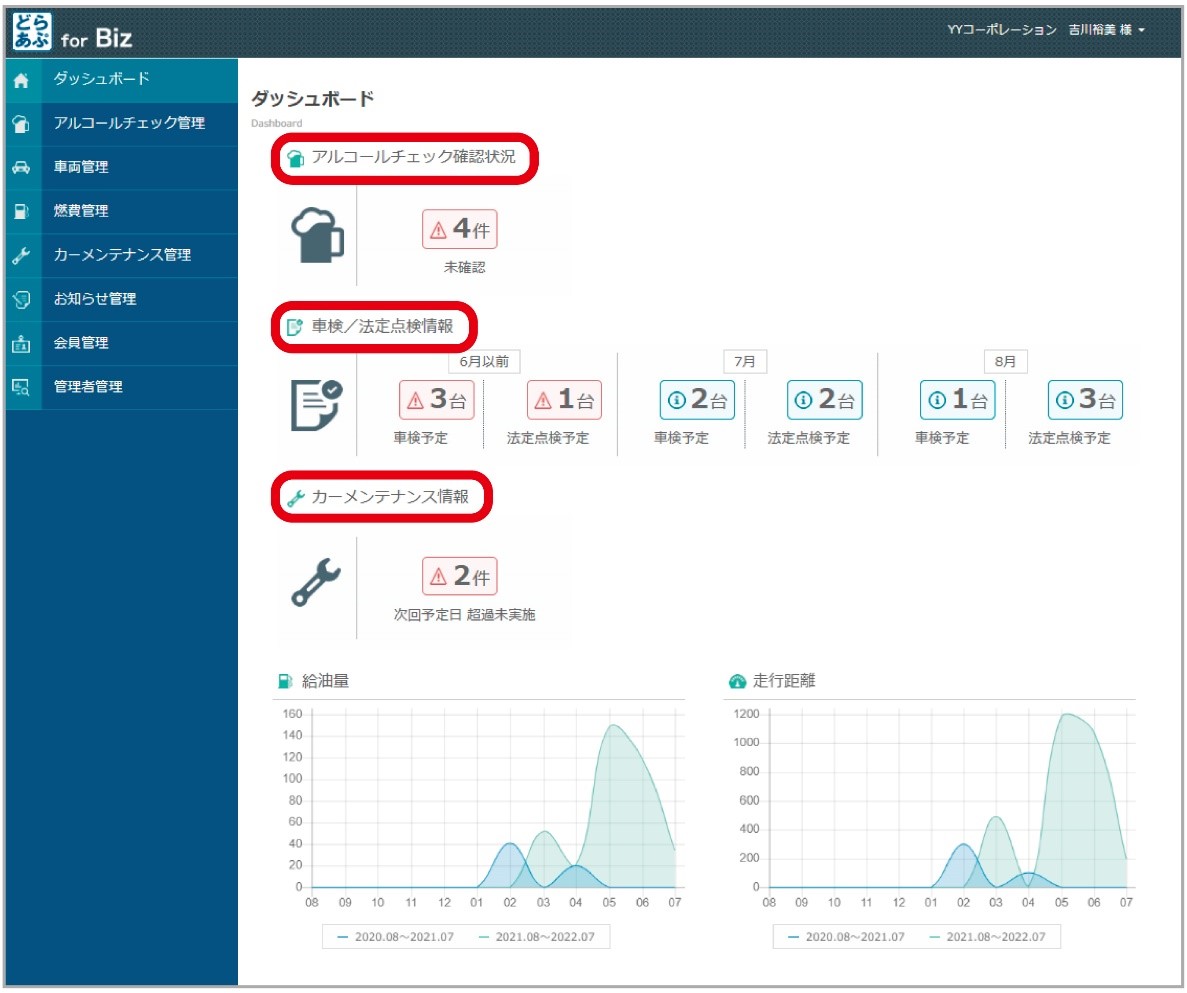Image resolution: width=1187 pixels, height=993 pixels.
Task: Click the 3台 法定点検予定 badge for 8月
Action: (1085, 400)
